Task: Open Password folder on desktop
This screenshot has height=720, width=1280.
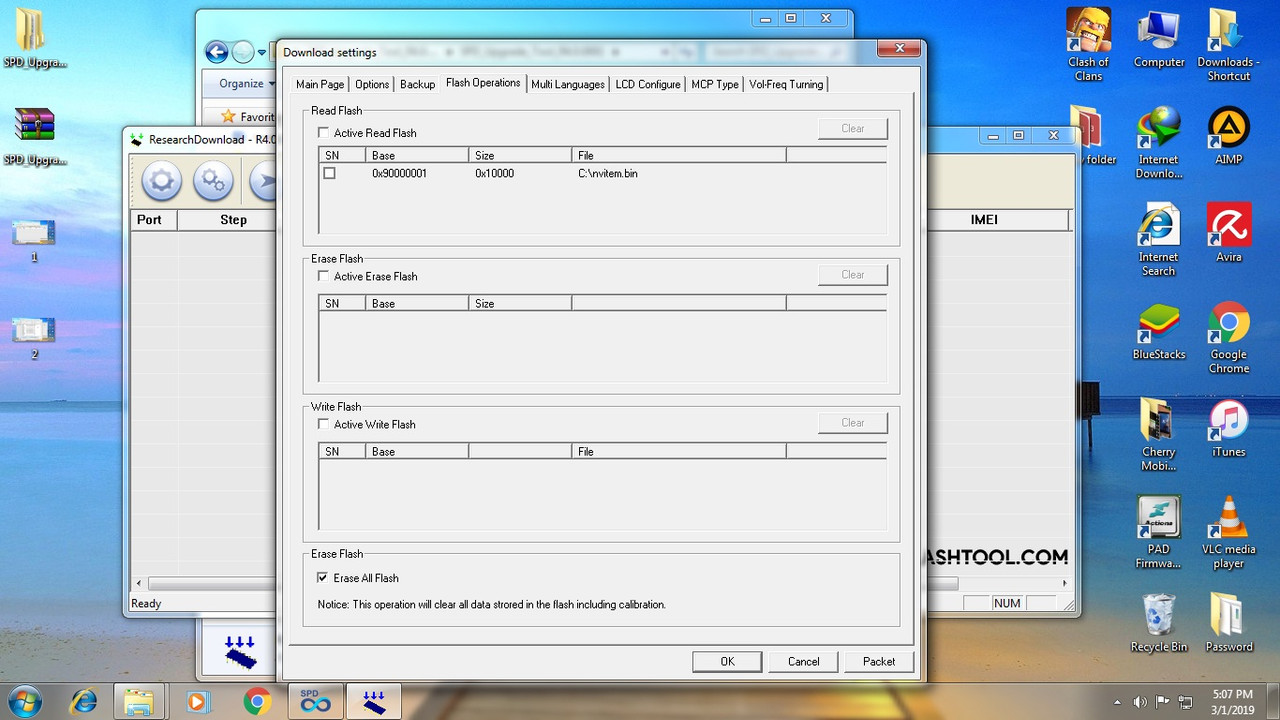Action: pos(1229,623)
